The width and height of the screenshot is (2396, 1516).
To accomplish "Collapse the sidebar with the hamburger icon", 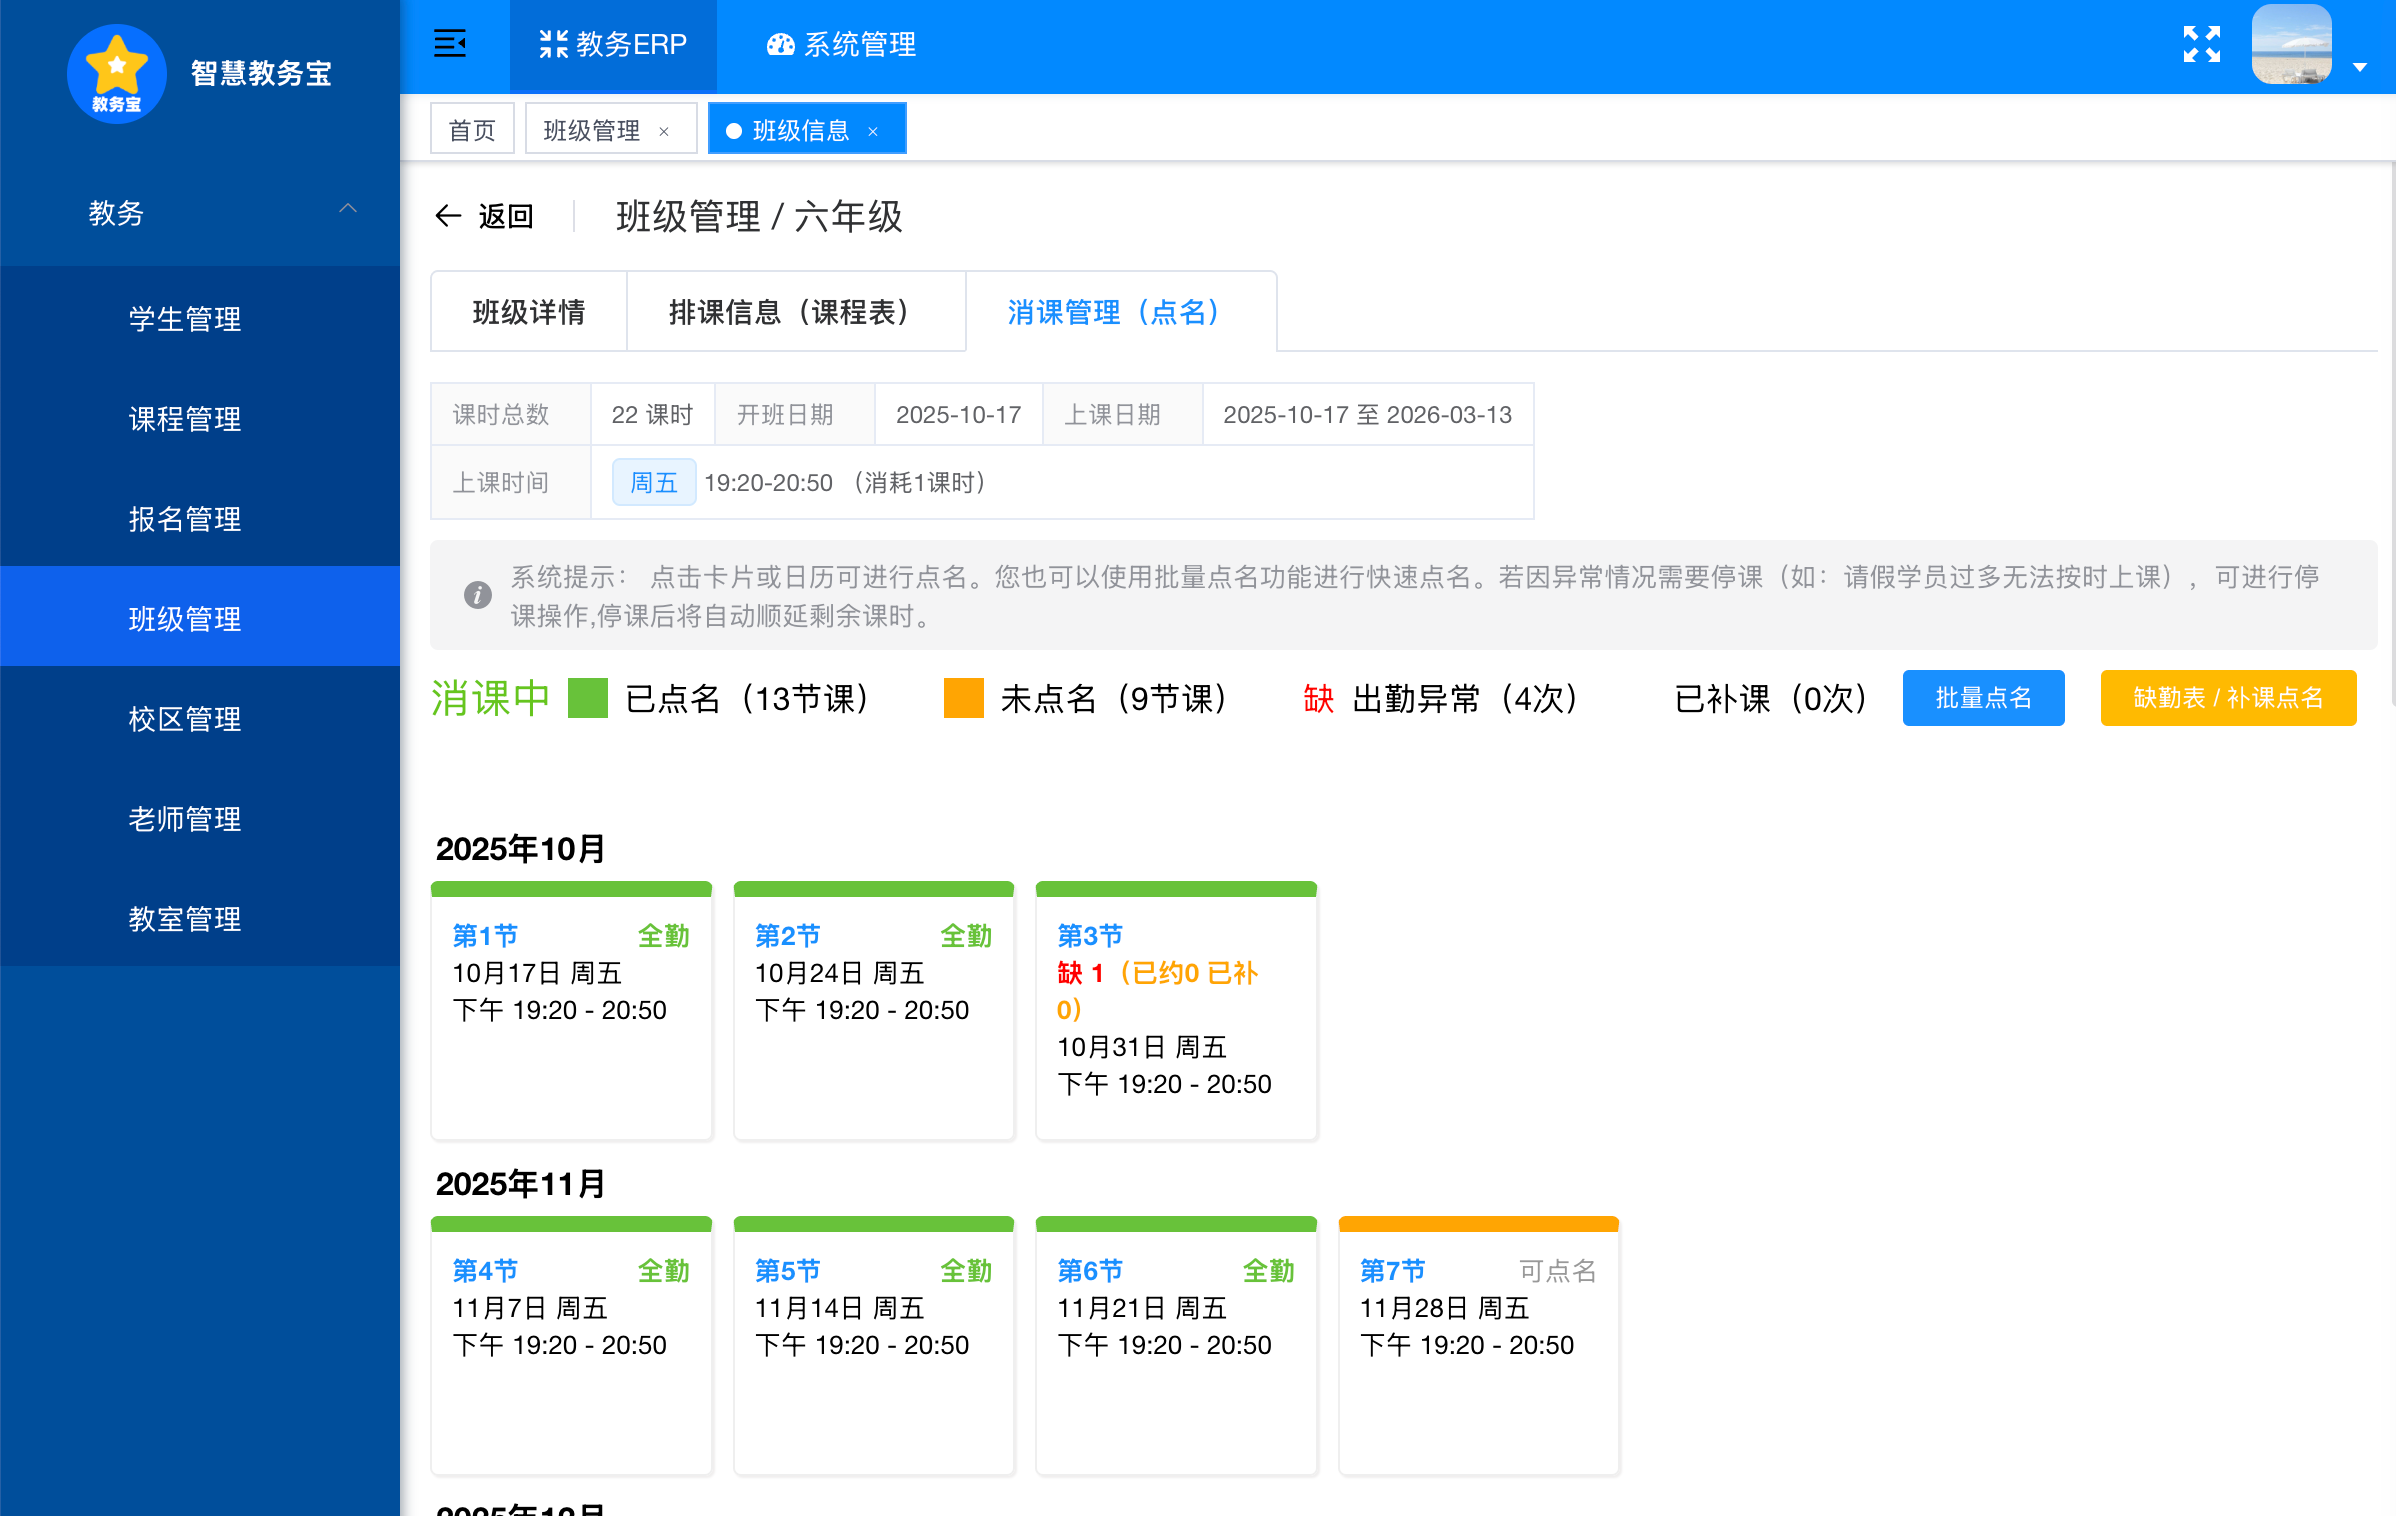I will [452, 44].
